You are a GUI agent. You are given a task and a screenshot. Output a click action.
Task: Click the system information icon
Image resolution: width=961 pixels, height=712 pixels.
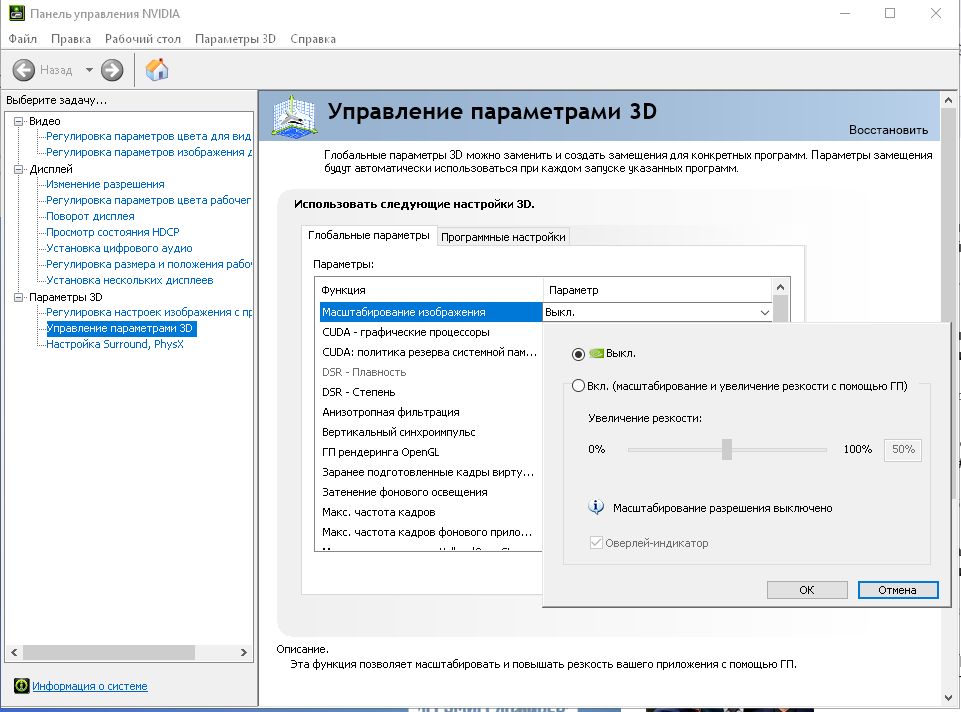click(x=21, y=686)
